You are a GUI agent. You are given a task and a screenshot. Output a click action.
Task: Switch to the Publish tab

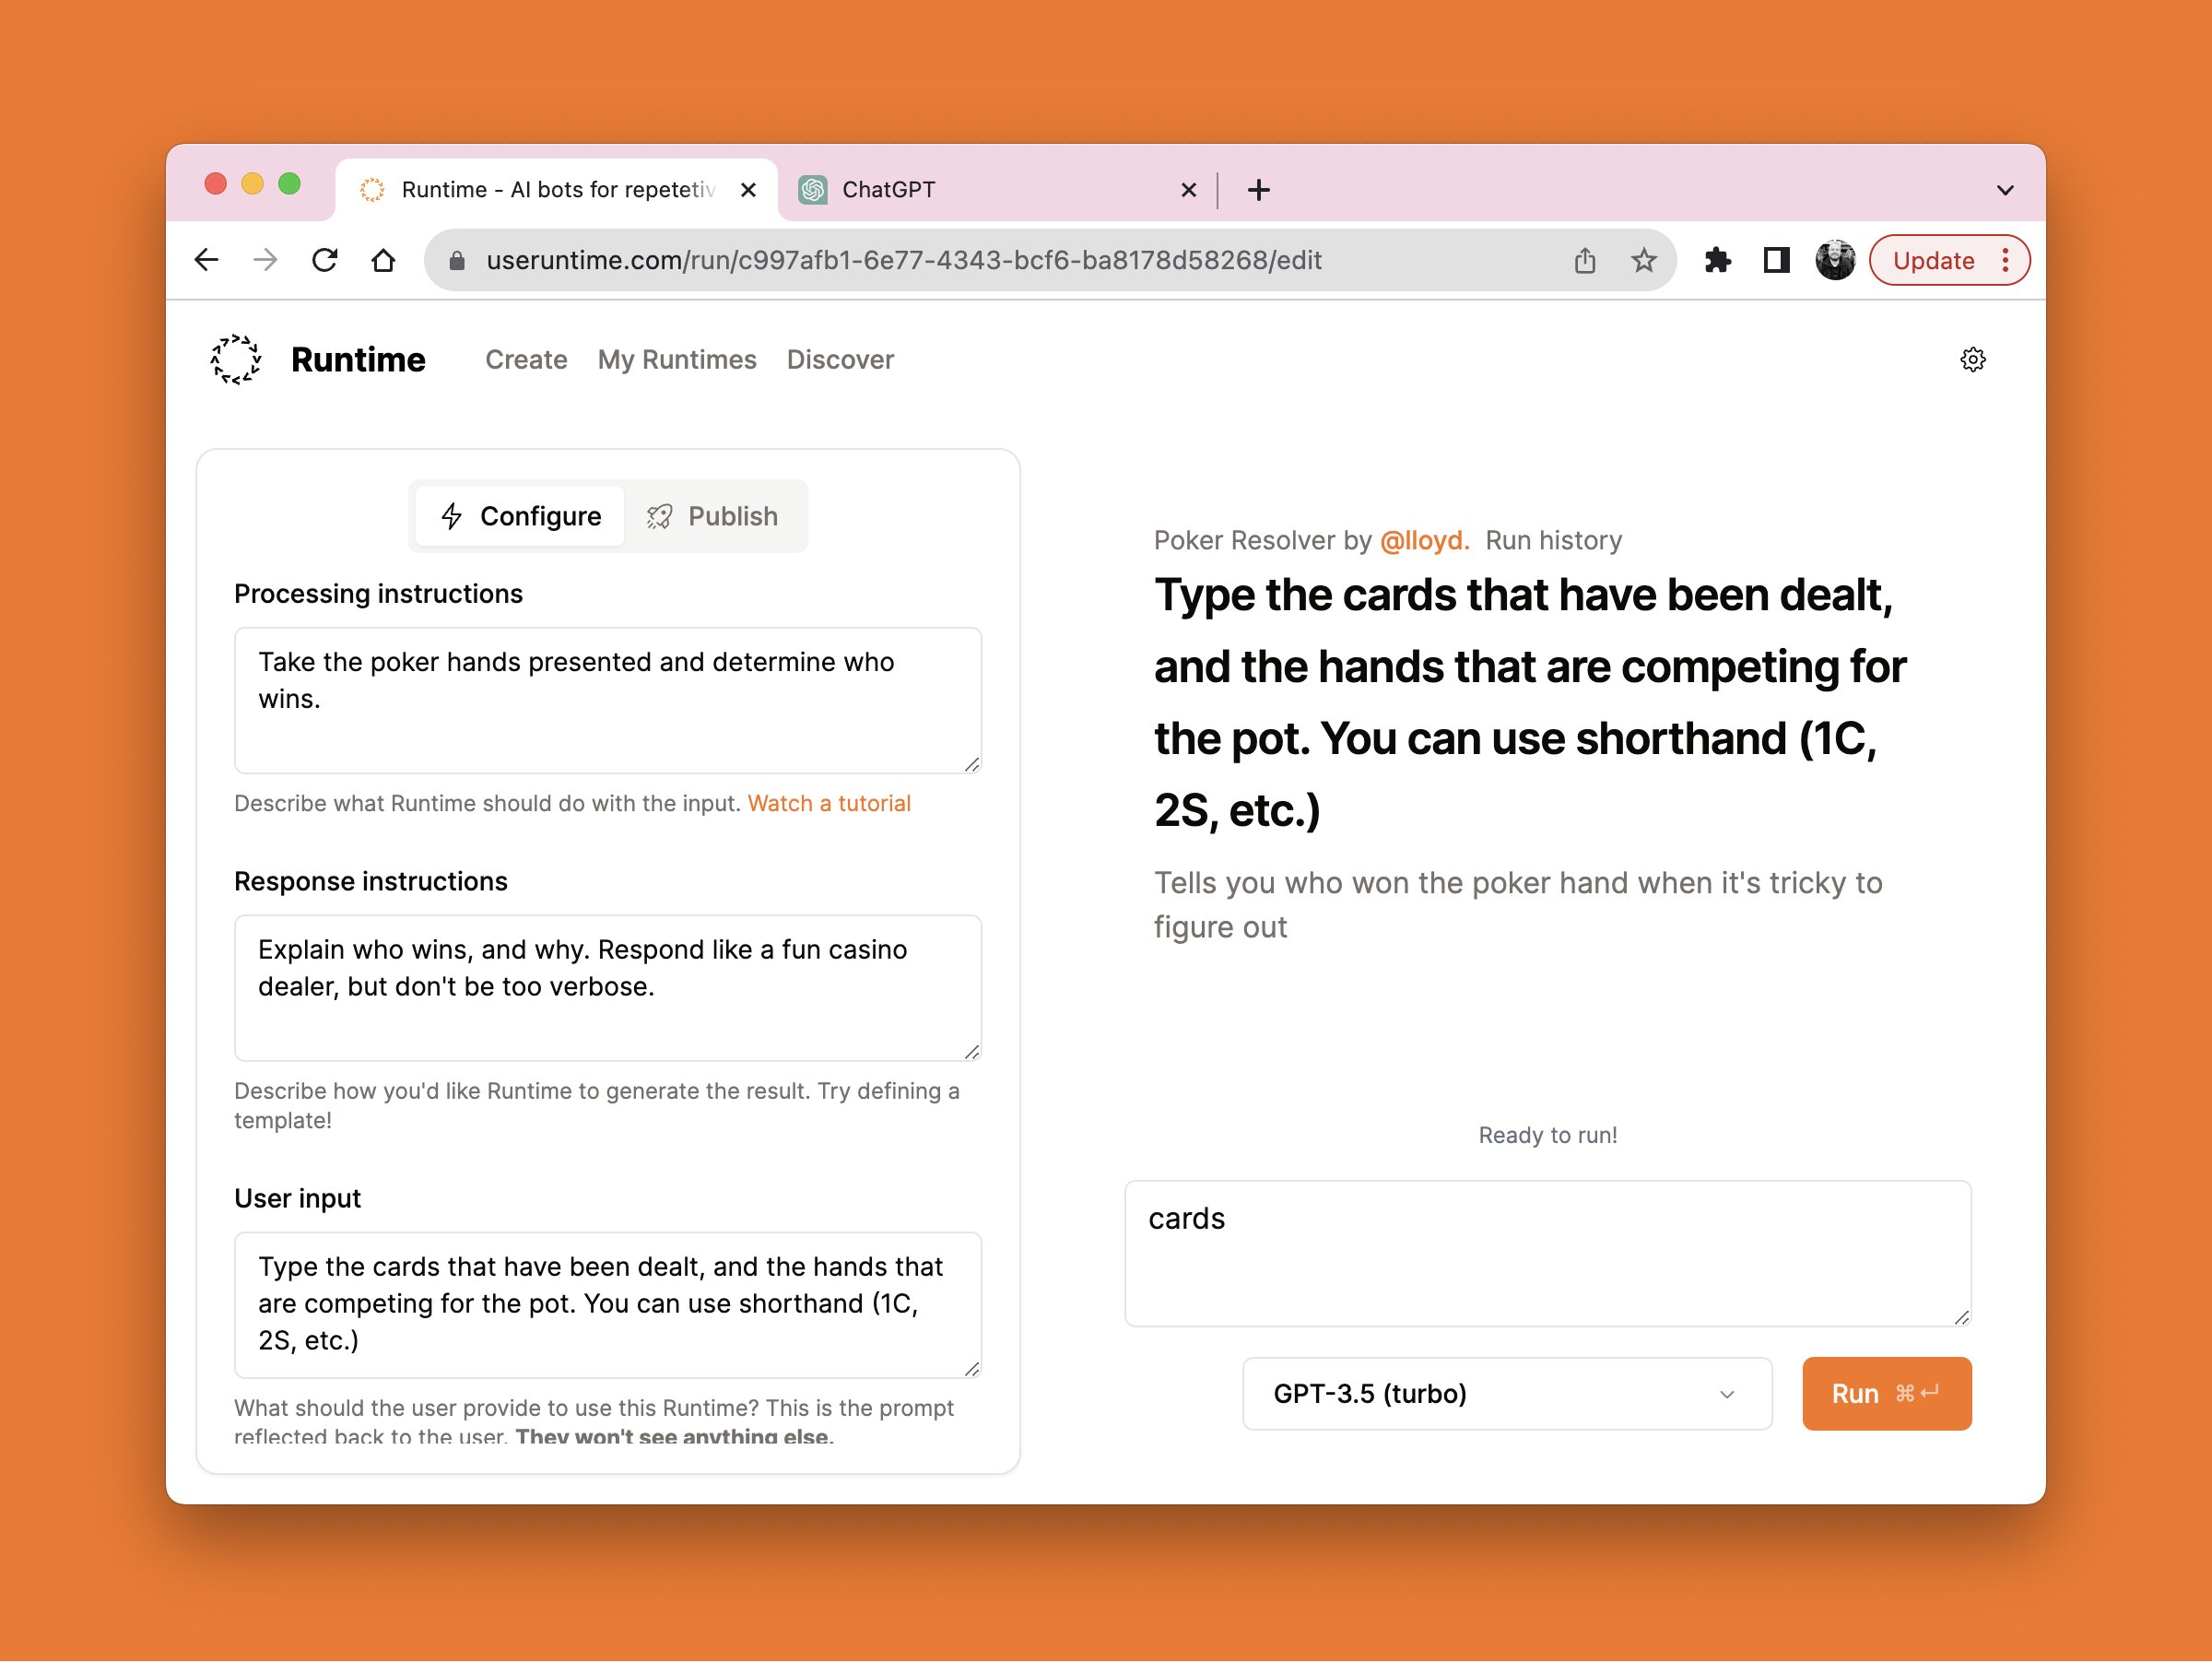coord(716,516)
